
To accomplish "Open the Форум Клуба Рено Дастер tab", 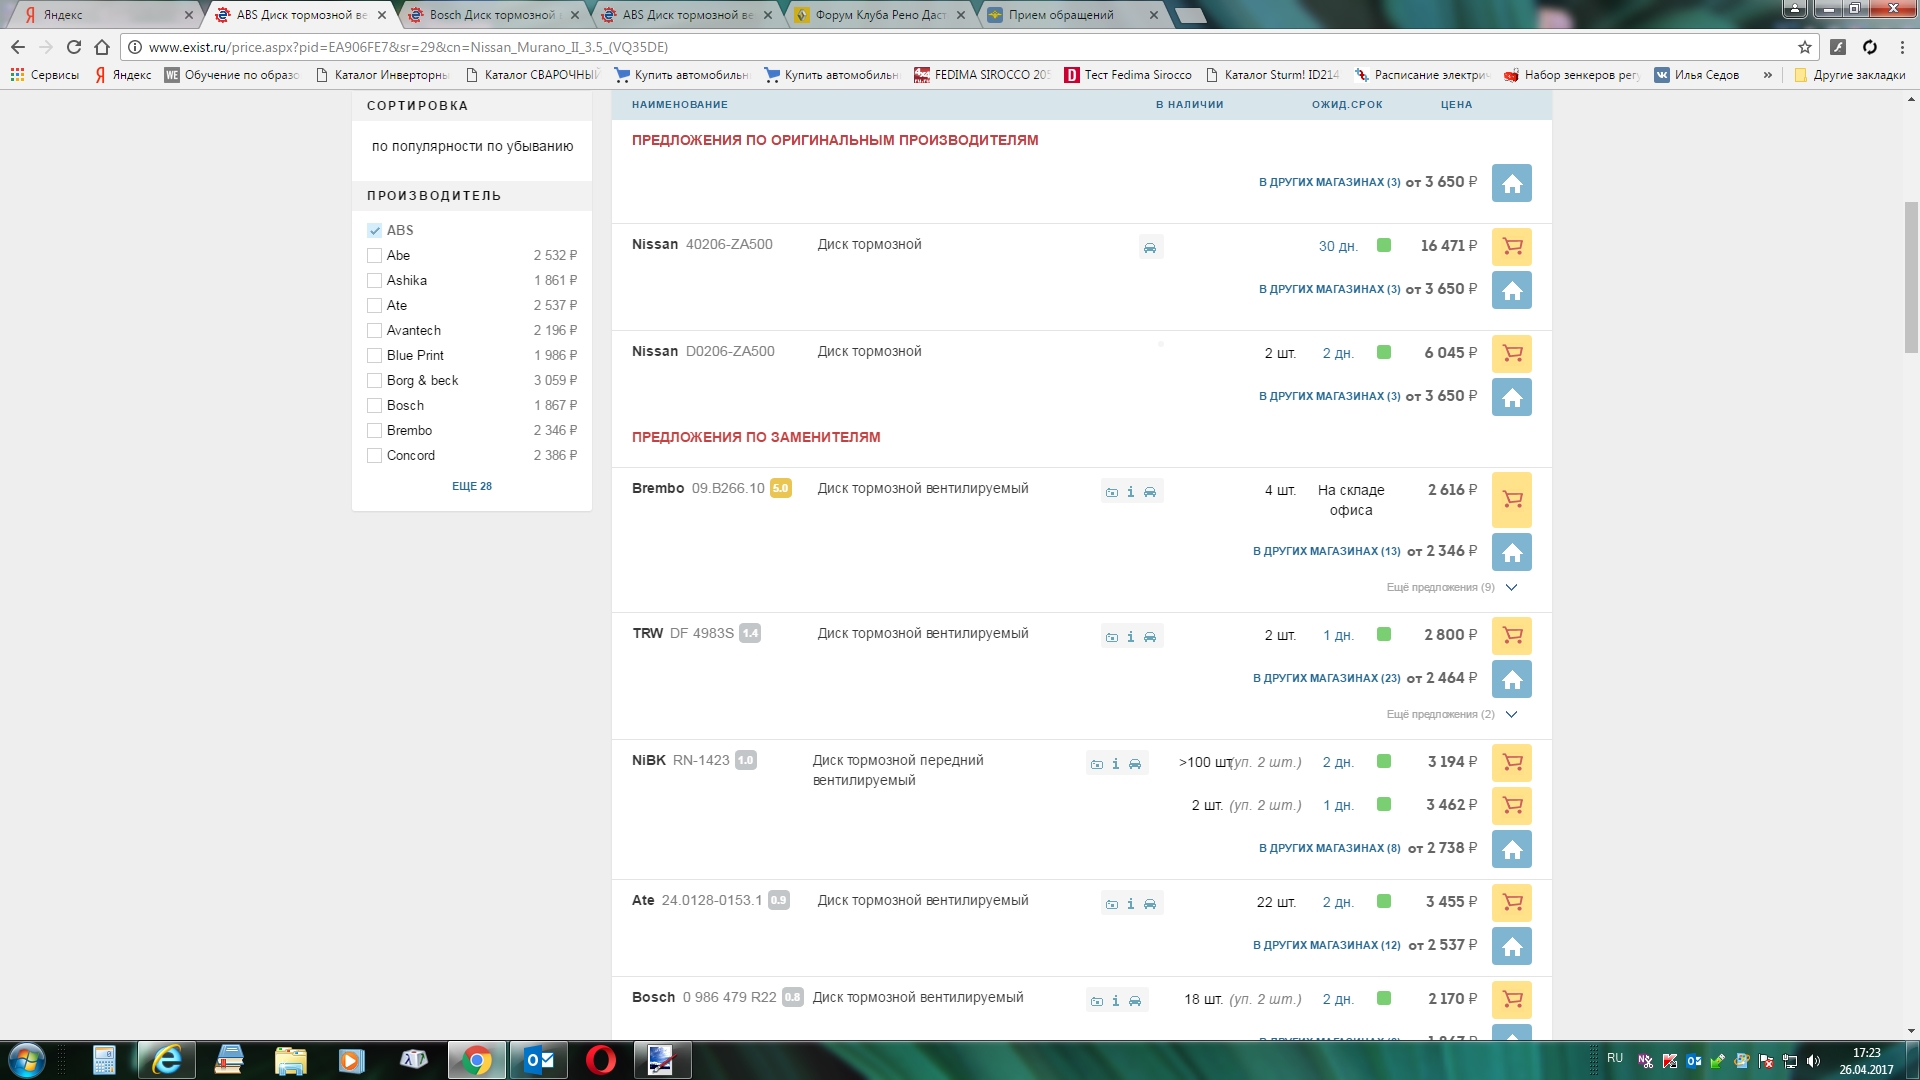I will click(879, 15).
